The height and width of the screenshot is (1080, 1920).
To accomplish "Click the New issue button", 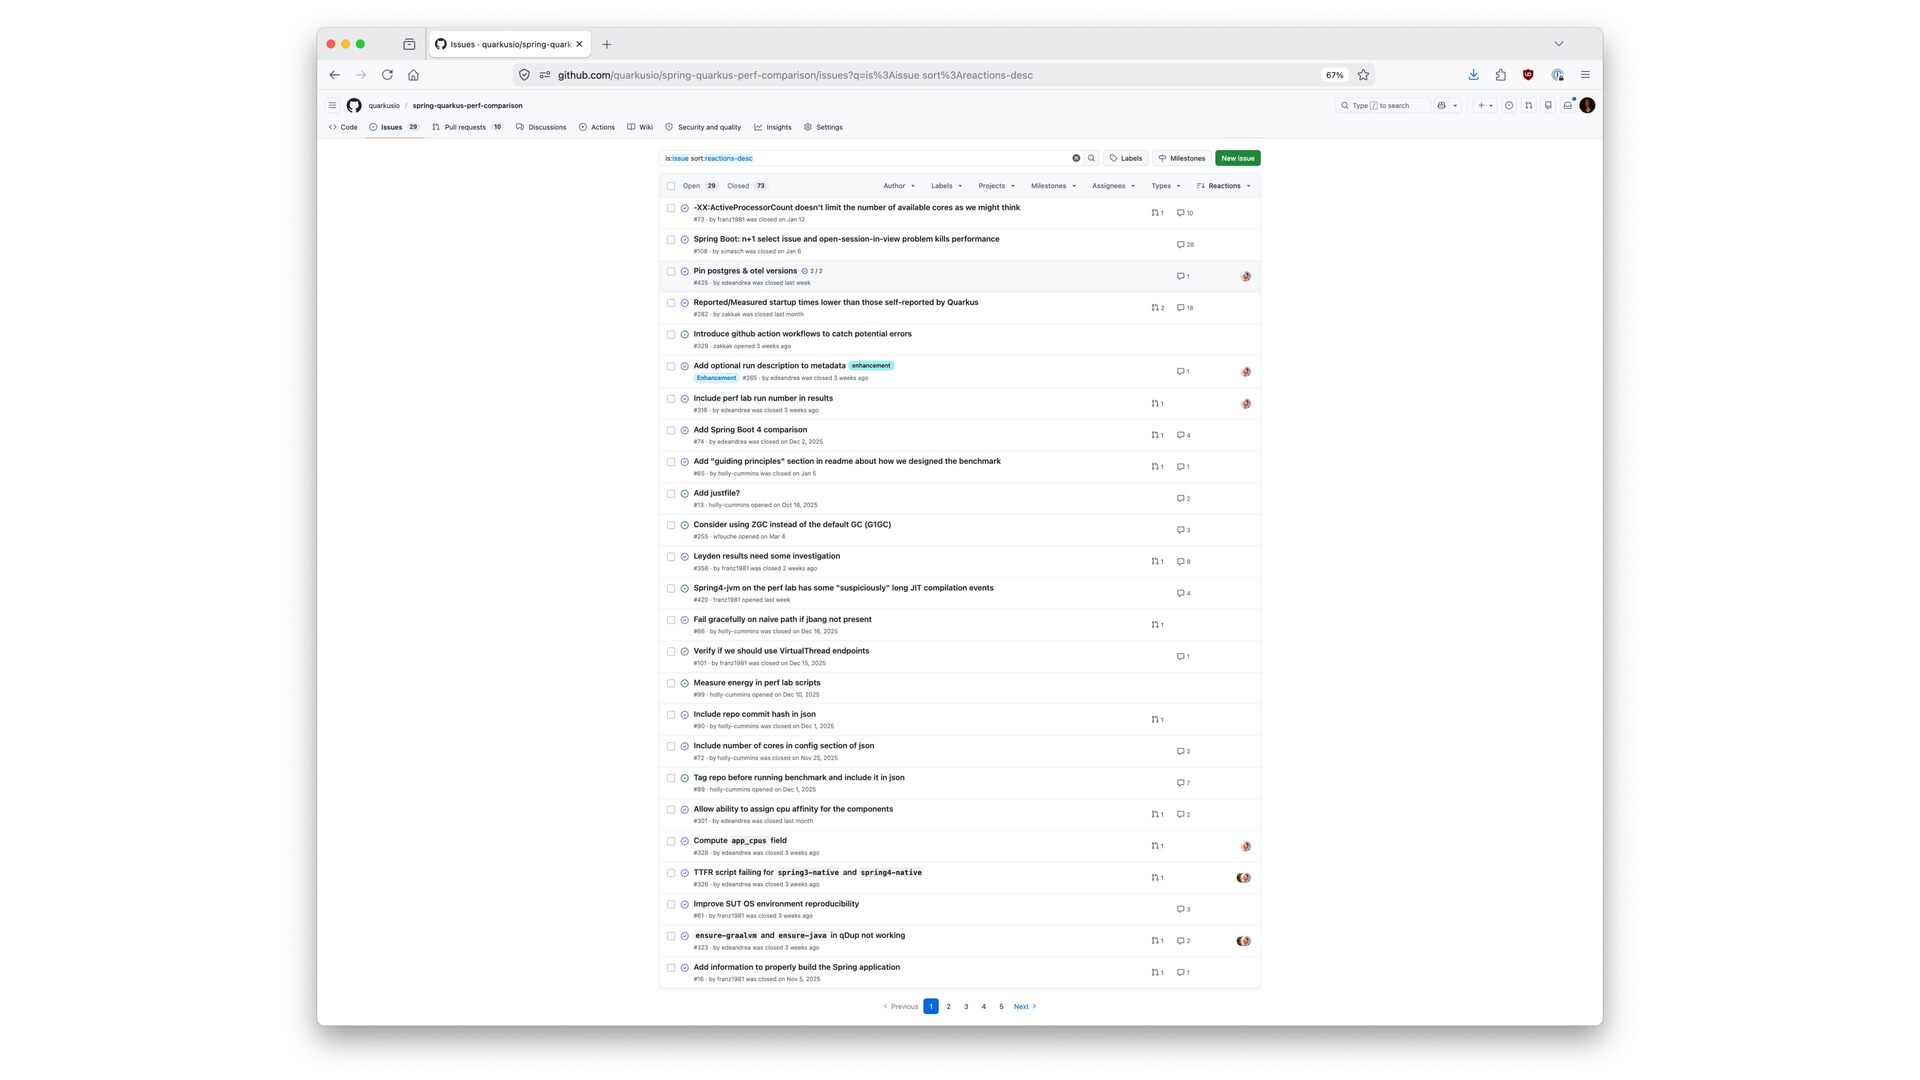I will [1237, 158].
